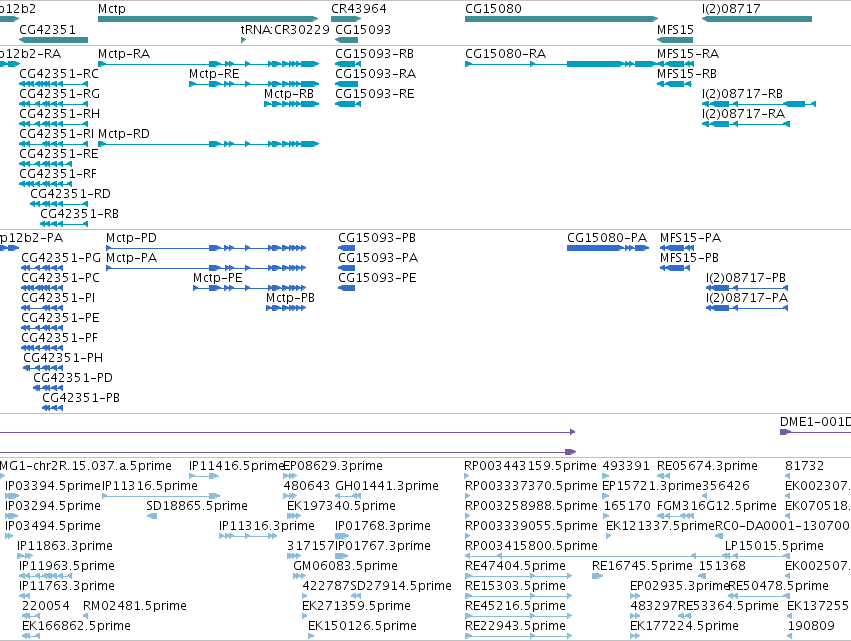Select tRNA:CR30229 feature label
851x641 pixels.
(285, 29)
